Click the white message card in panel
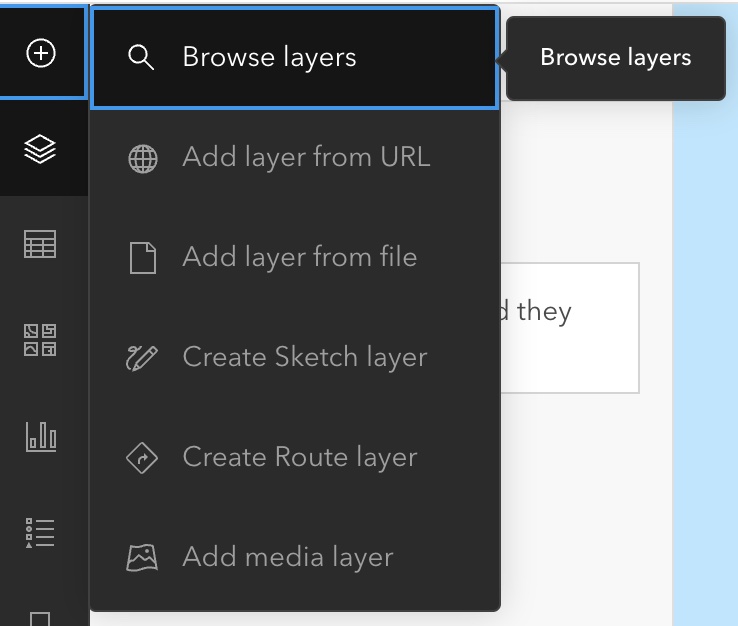 point(570,328)
